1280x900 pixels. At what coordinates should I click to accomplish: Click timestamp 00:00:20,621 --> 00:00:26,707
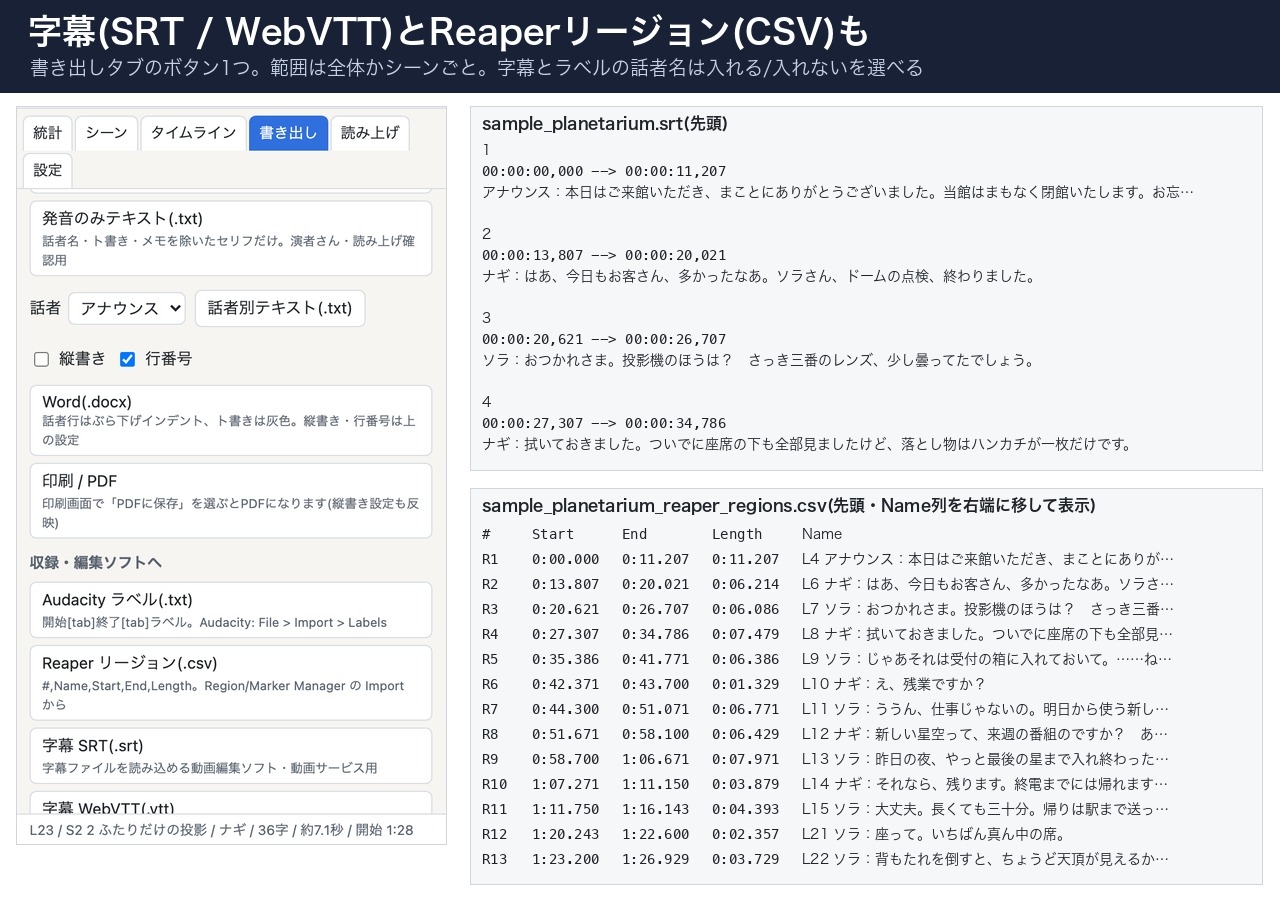(604, 339)
